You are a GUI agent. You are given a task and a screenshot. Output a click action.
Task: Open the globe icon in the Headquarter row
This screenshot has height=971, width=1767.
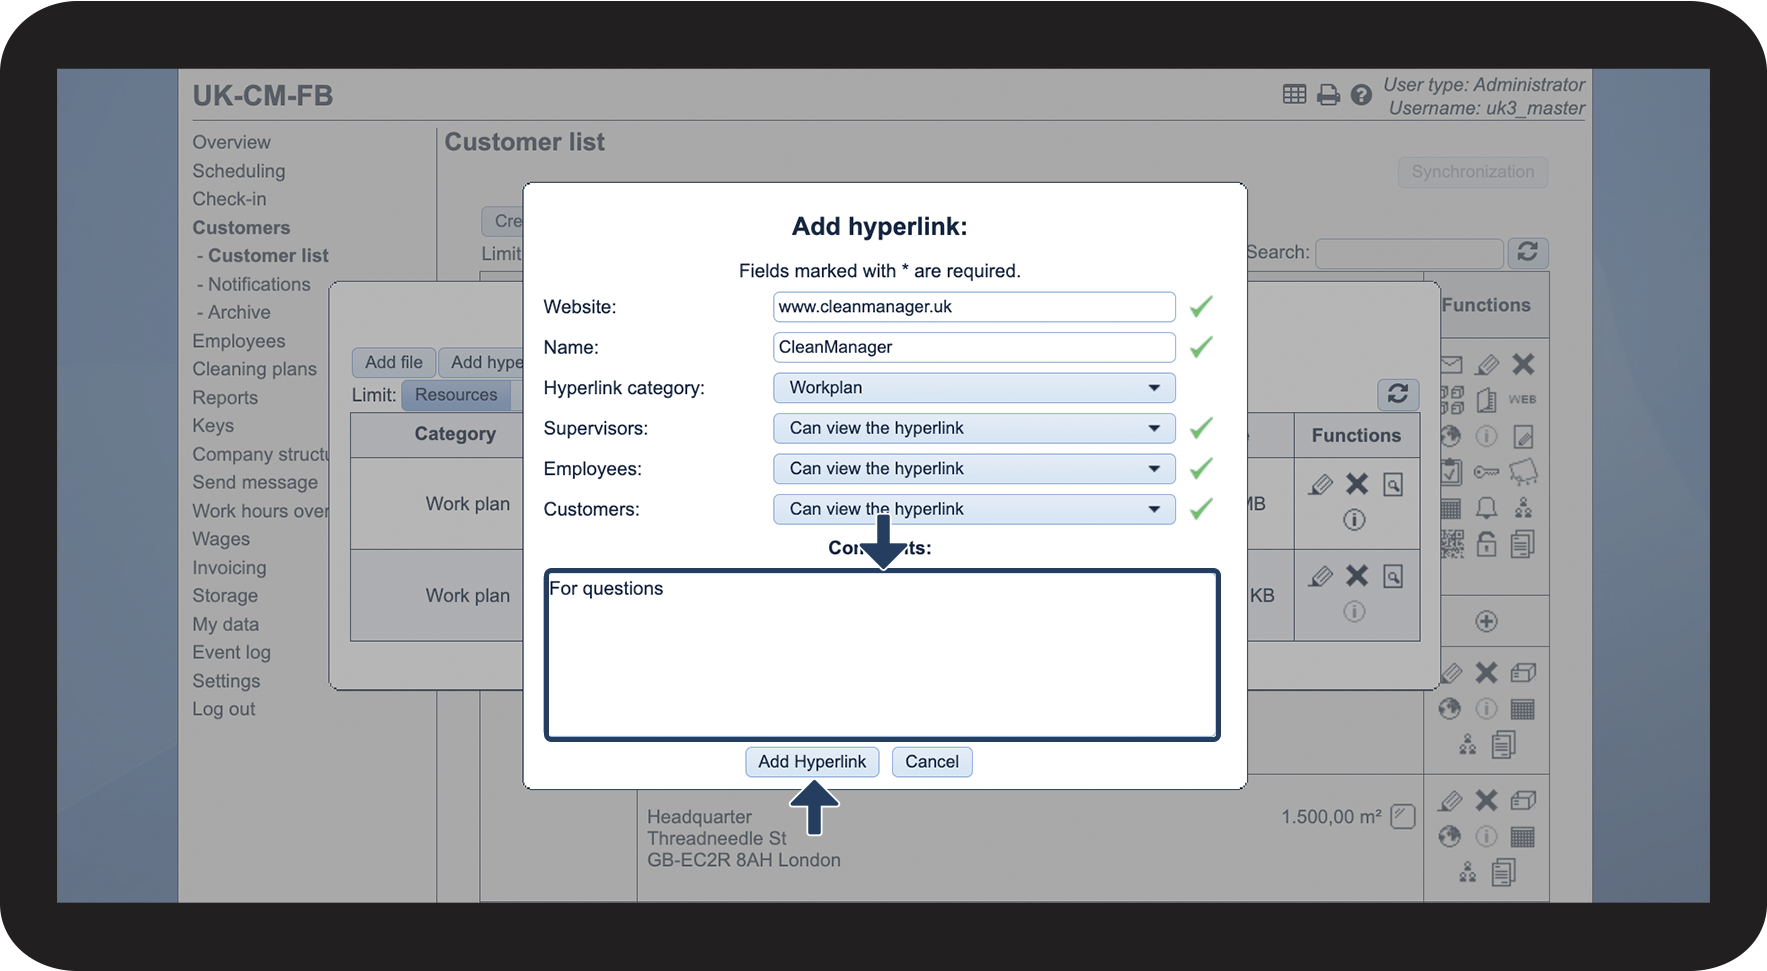click(1450, 836)
